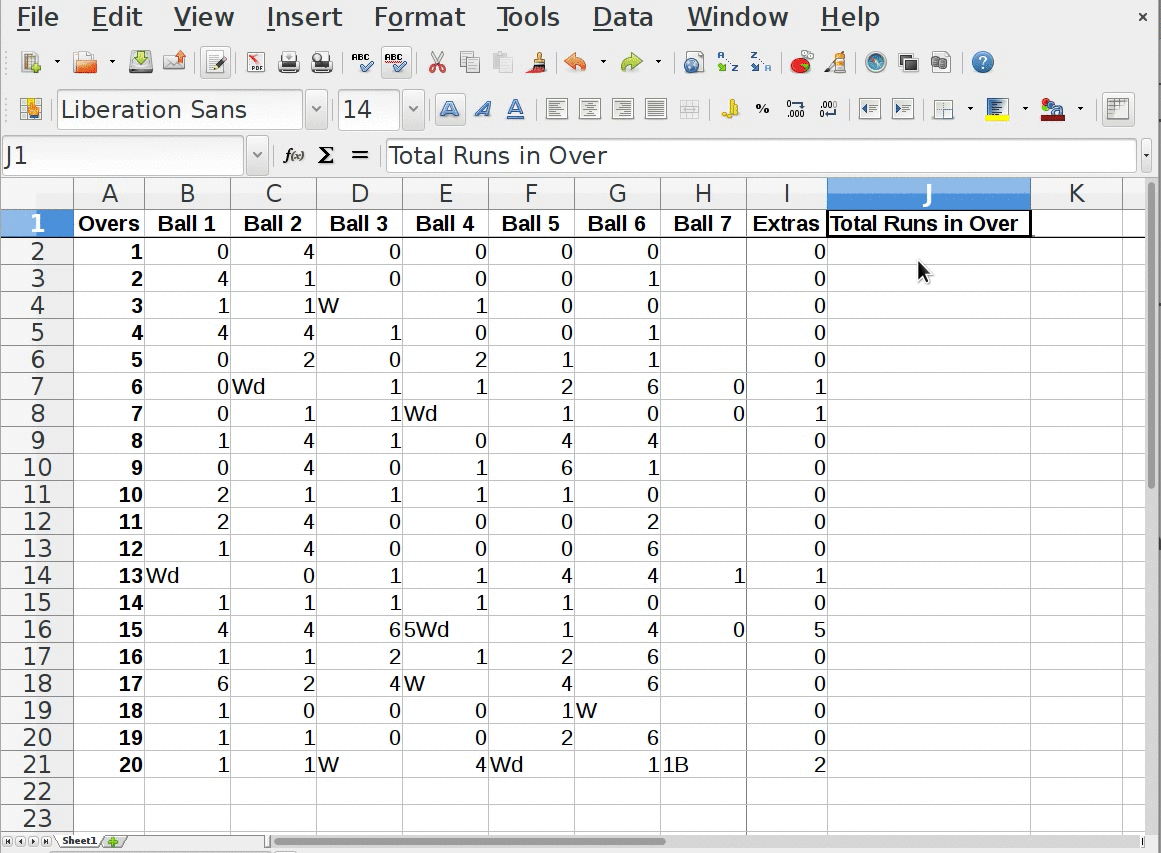Screen dimensions: 1161x853
Task: Open the Format menu
Action: tap(419, 18)
